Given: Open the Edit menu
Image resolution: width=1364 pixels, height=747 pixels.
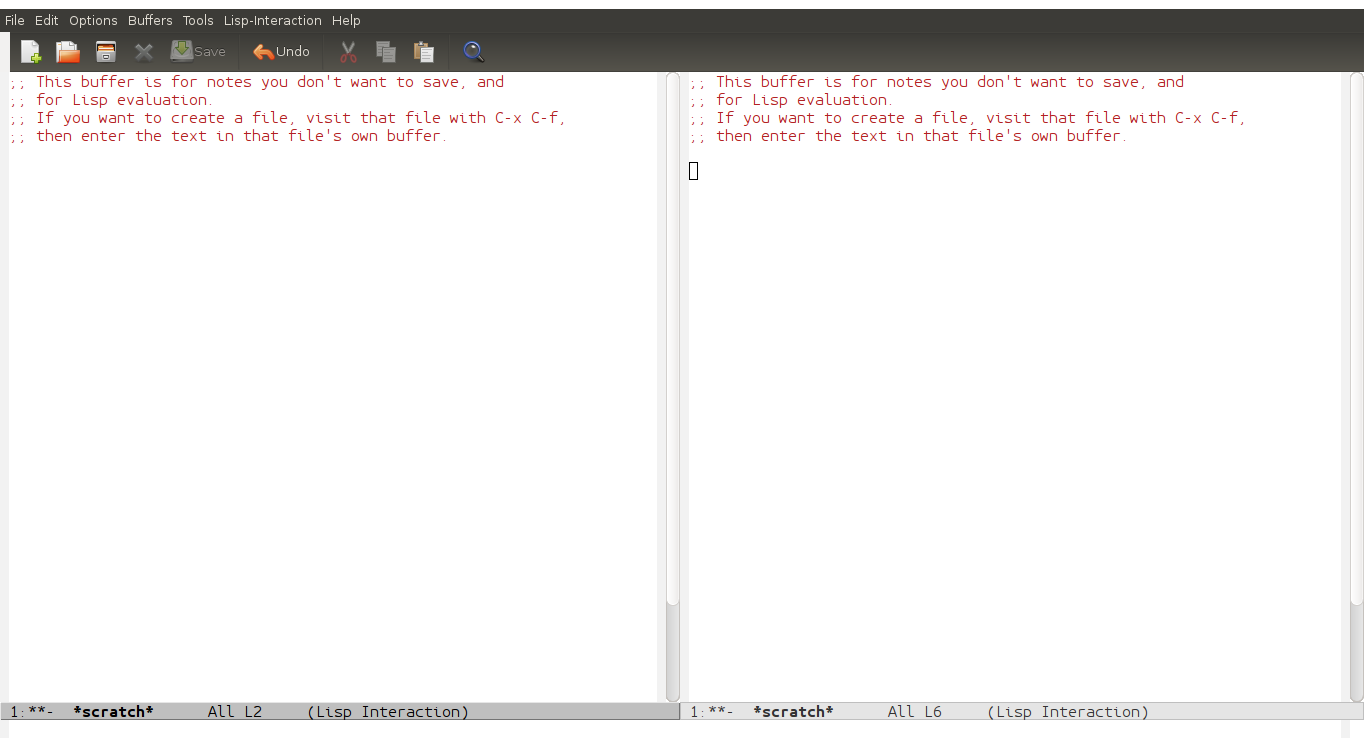Looking at the screenshot, I should (46, 20).
